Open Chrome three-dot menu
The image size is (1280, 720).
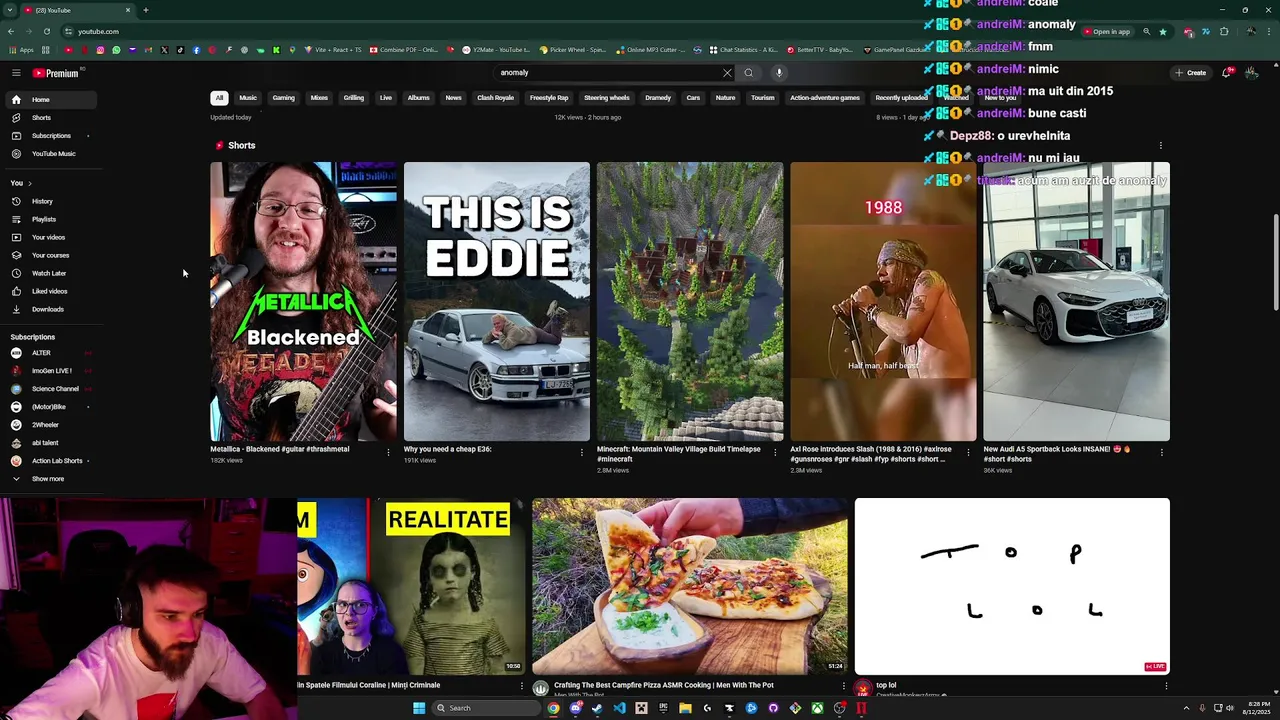1268,32
